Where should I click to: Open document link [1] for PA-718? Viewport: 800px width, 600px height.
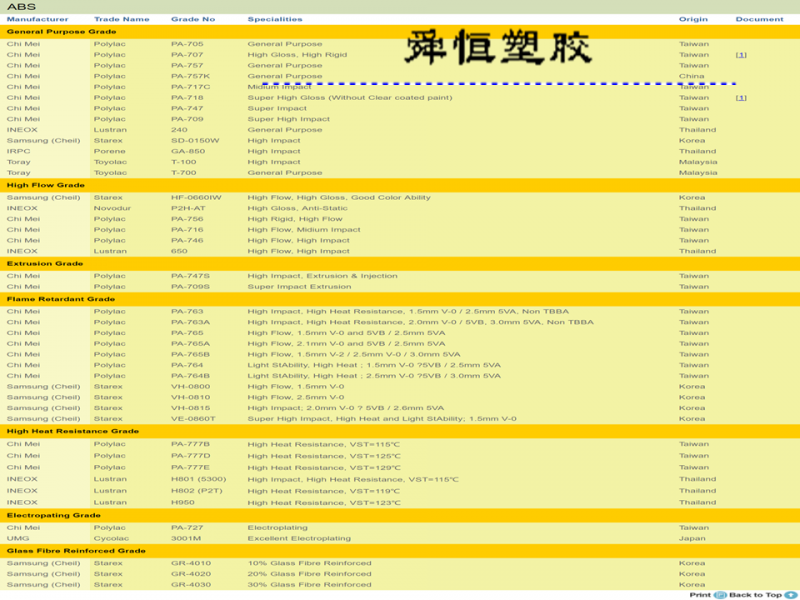(741, 97)
